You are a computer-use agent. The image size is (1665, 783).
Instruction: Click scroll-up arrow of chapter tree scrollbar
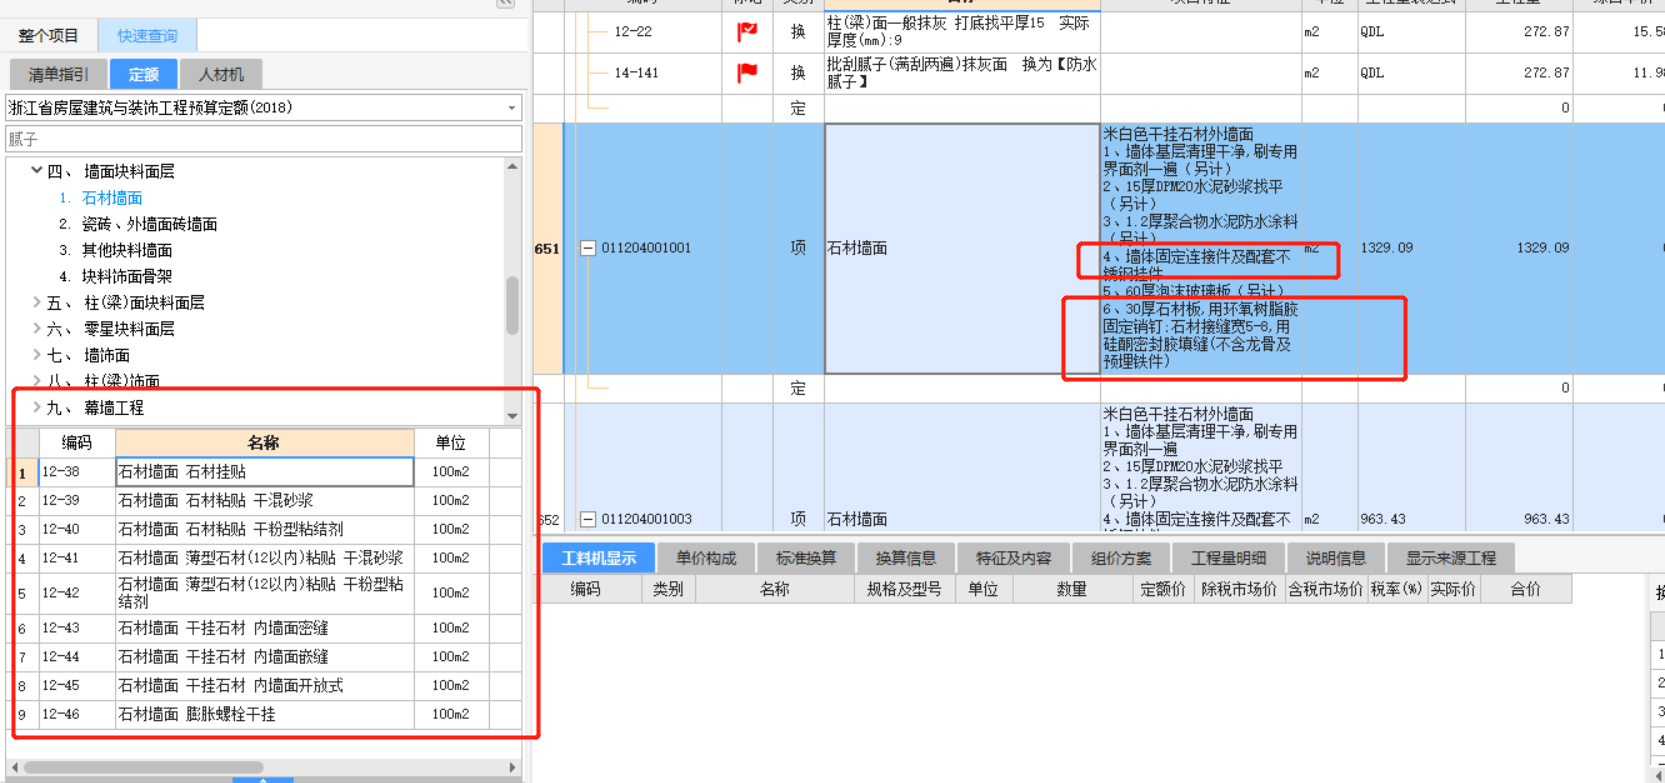(513, 167)
